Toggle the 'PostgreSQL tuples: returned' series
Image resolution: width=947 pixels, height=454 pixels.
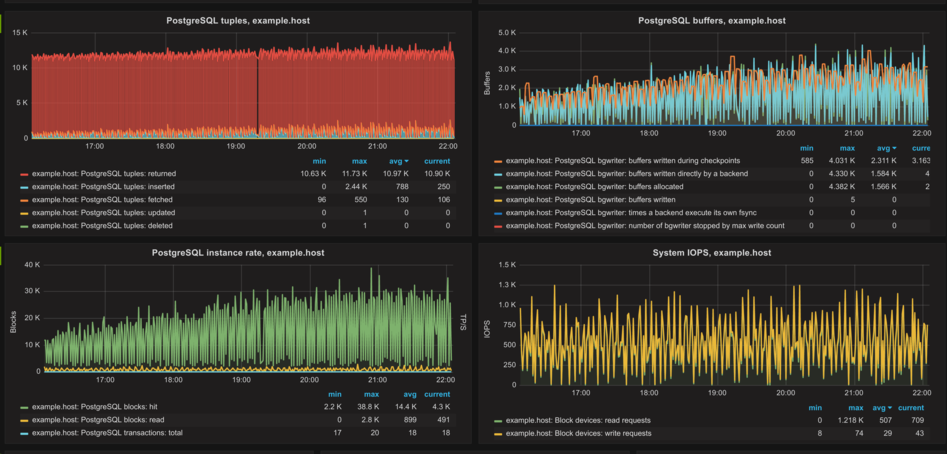[103, 174]
